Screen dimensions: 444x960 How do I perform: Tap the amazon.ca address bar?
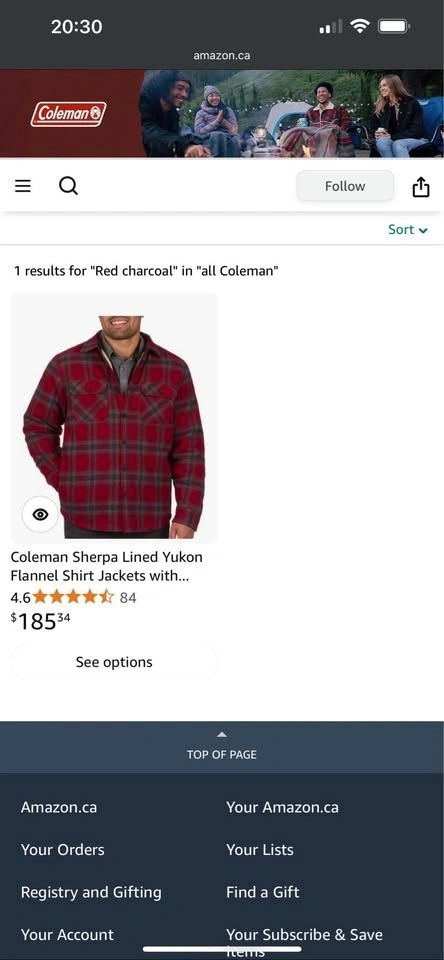point(222,55)
